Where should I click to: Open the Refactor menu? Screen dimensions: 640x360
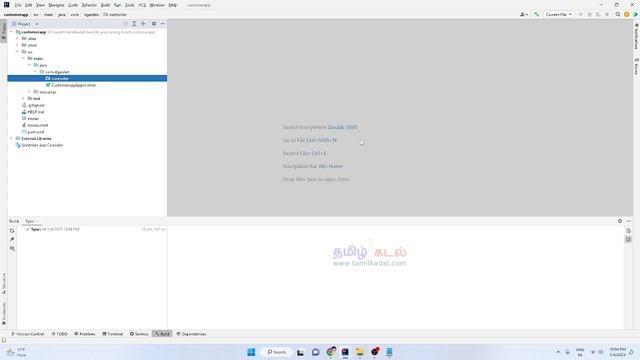click(x=89, y=5)
